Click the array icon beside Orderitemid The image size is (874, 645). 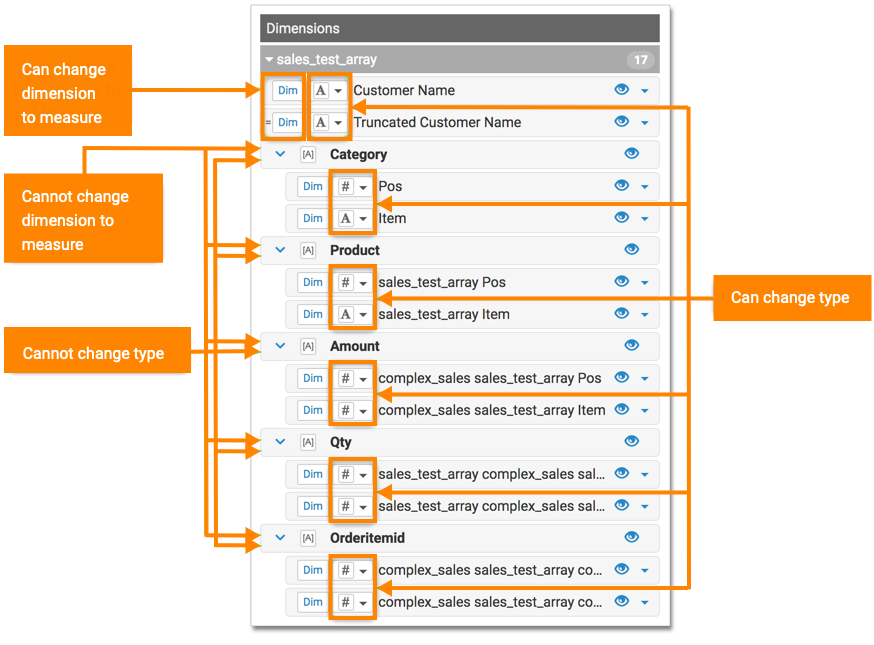[x=308, y=539]
